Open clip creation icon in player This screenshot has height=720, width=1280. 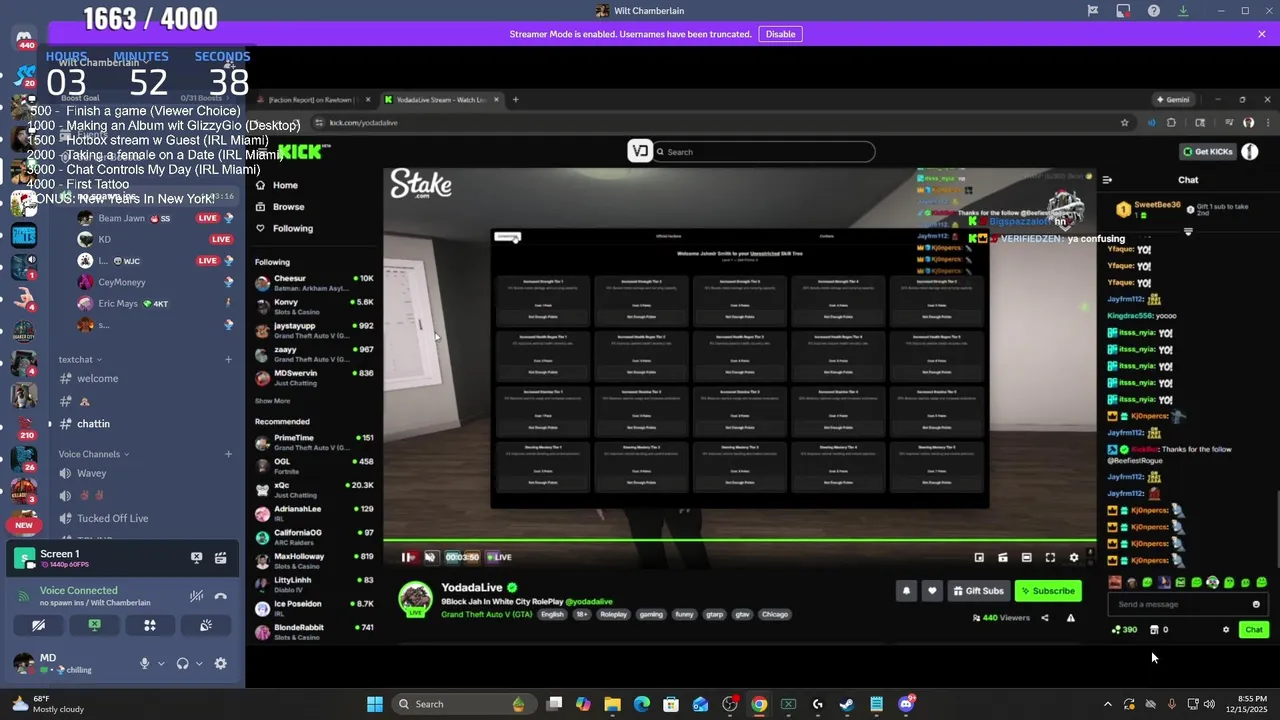tap(1003, 557)
